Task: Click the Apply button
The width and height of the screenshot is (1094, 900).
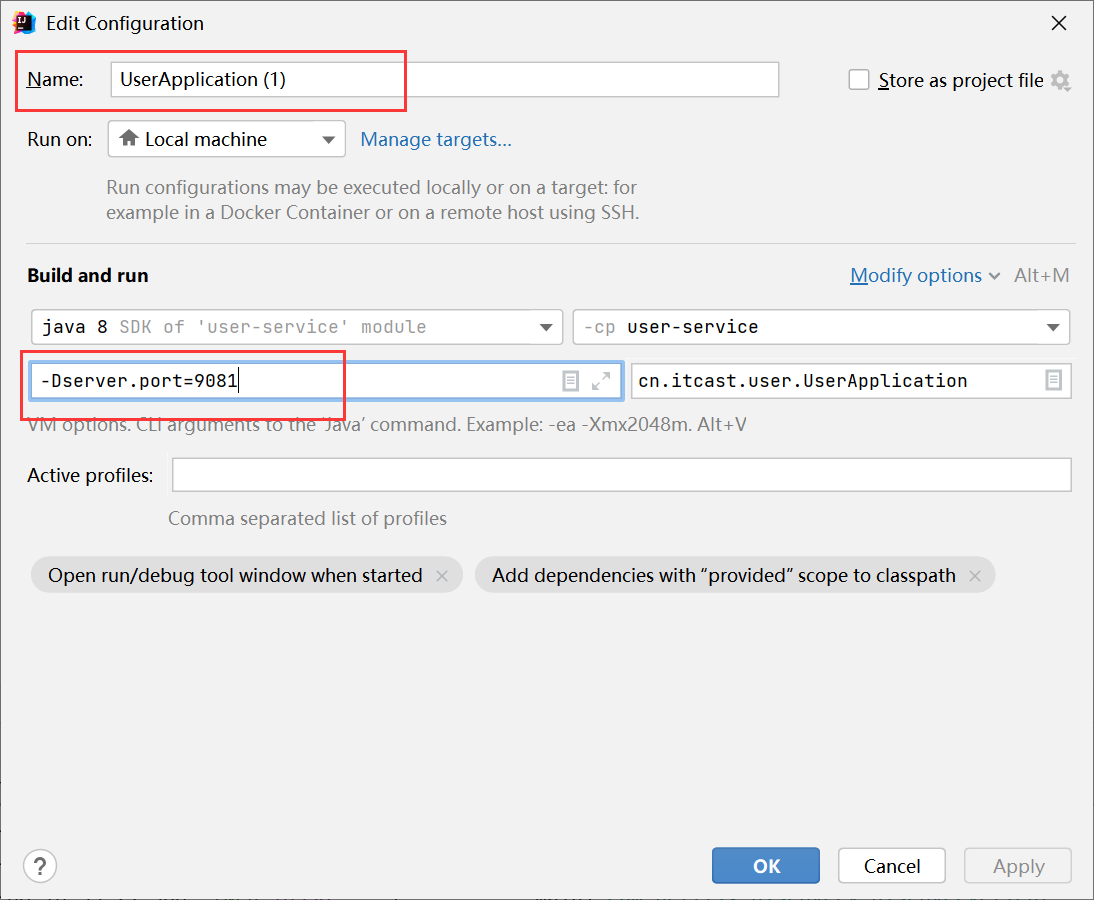Action: tap(1018, 866)
